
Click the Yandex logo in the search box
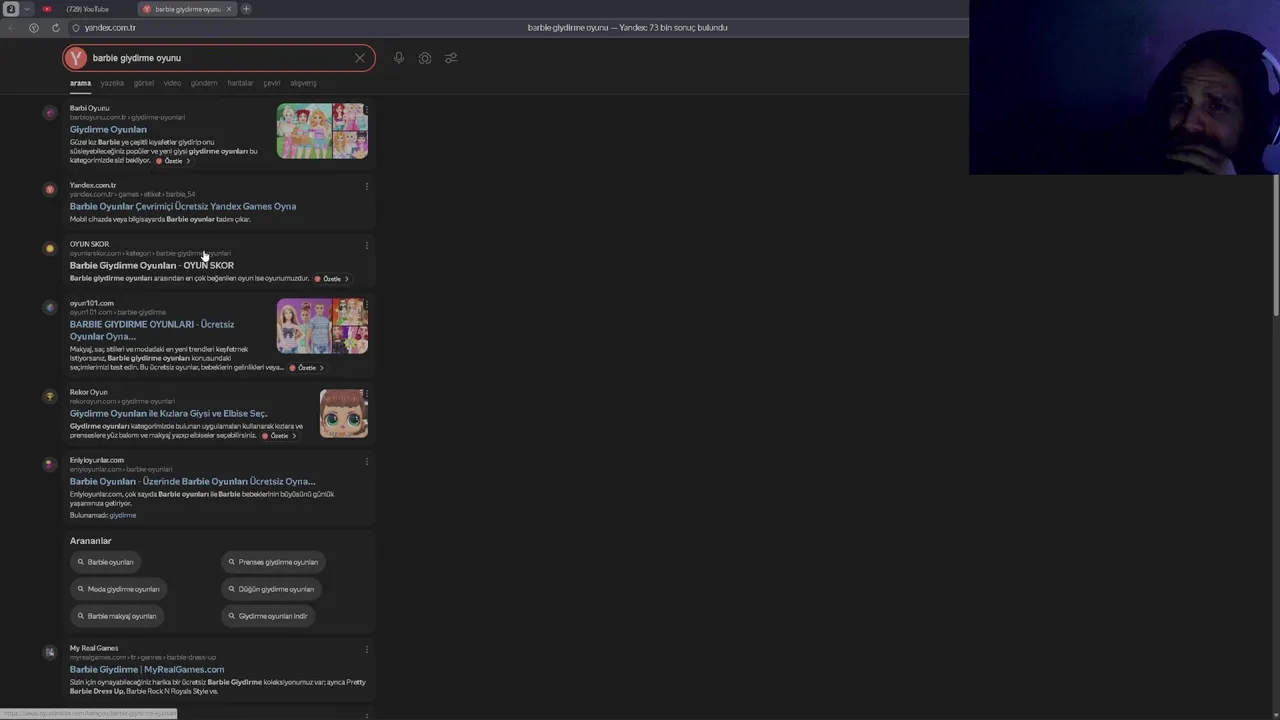coord(76,58)
